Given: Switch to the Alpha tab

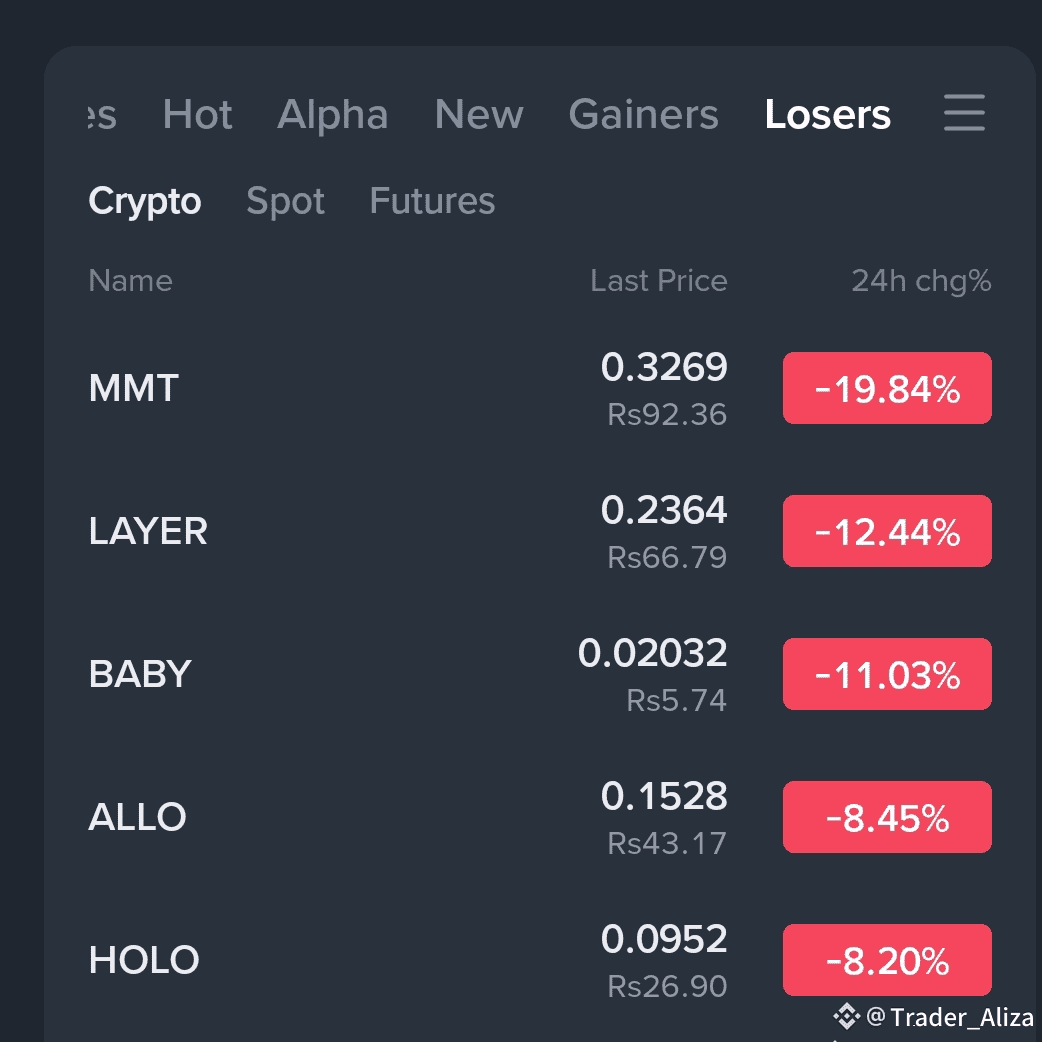Looking at the screenshot, I should click(332, 114).
